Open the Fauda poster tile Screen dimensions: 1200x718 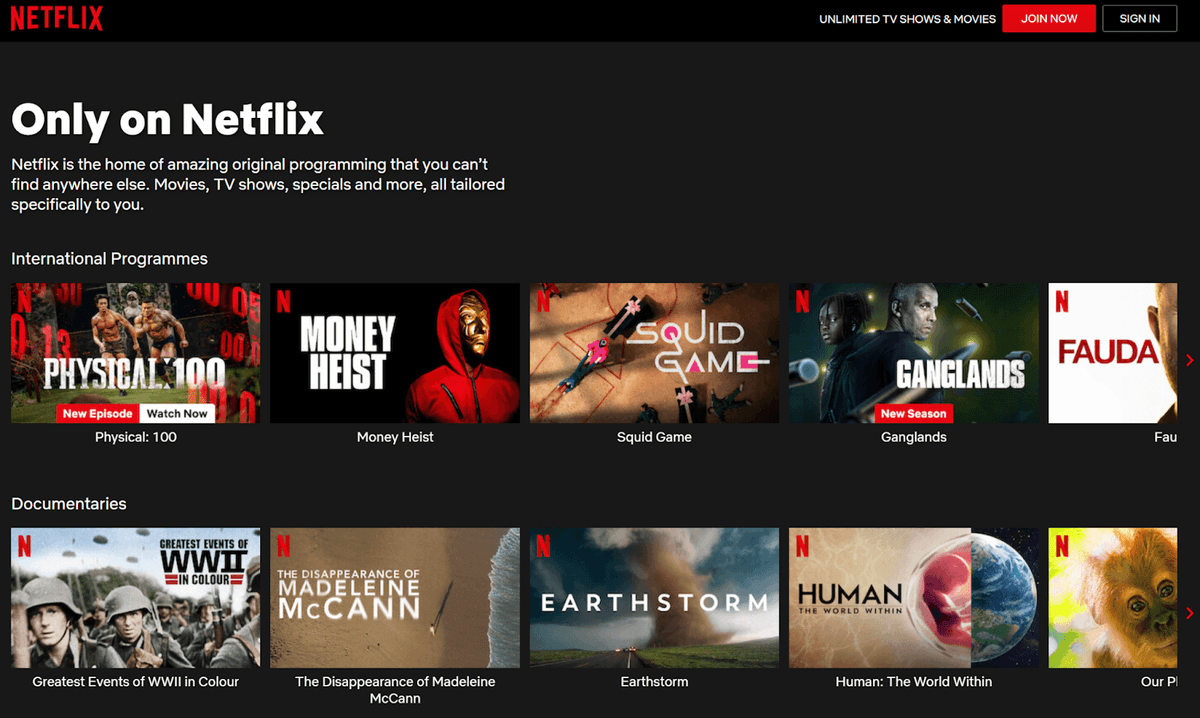[1112, 352]
